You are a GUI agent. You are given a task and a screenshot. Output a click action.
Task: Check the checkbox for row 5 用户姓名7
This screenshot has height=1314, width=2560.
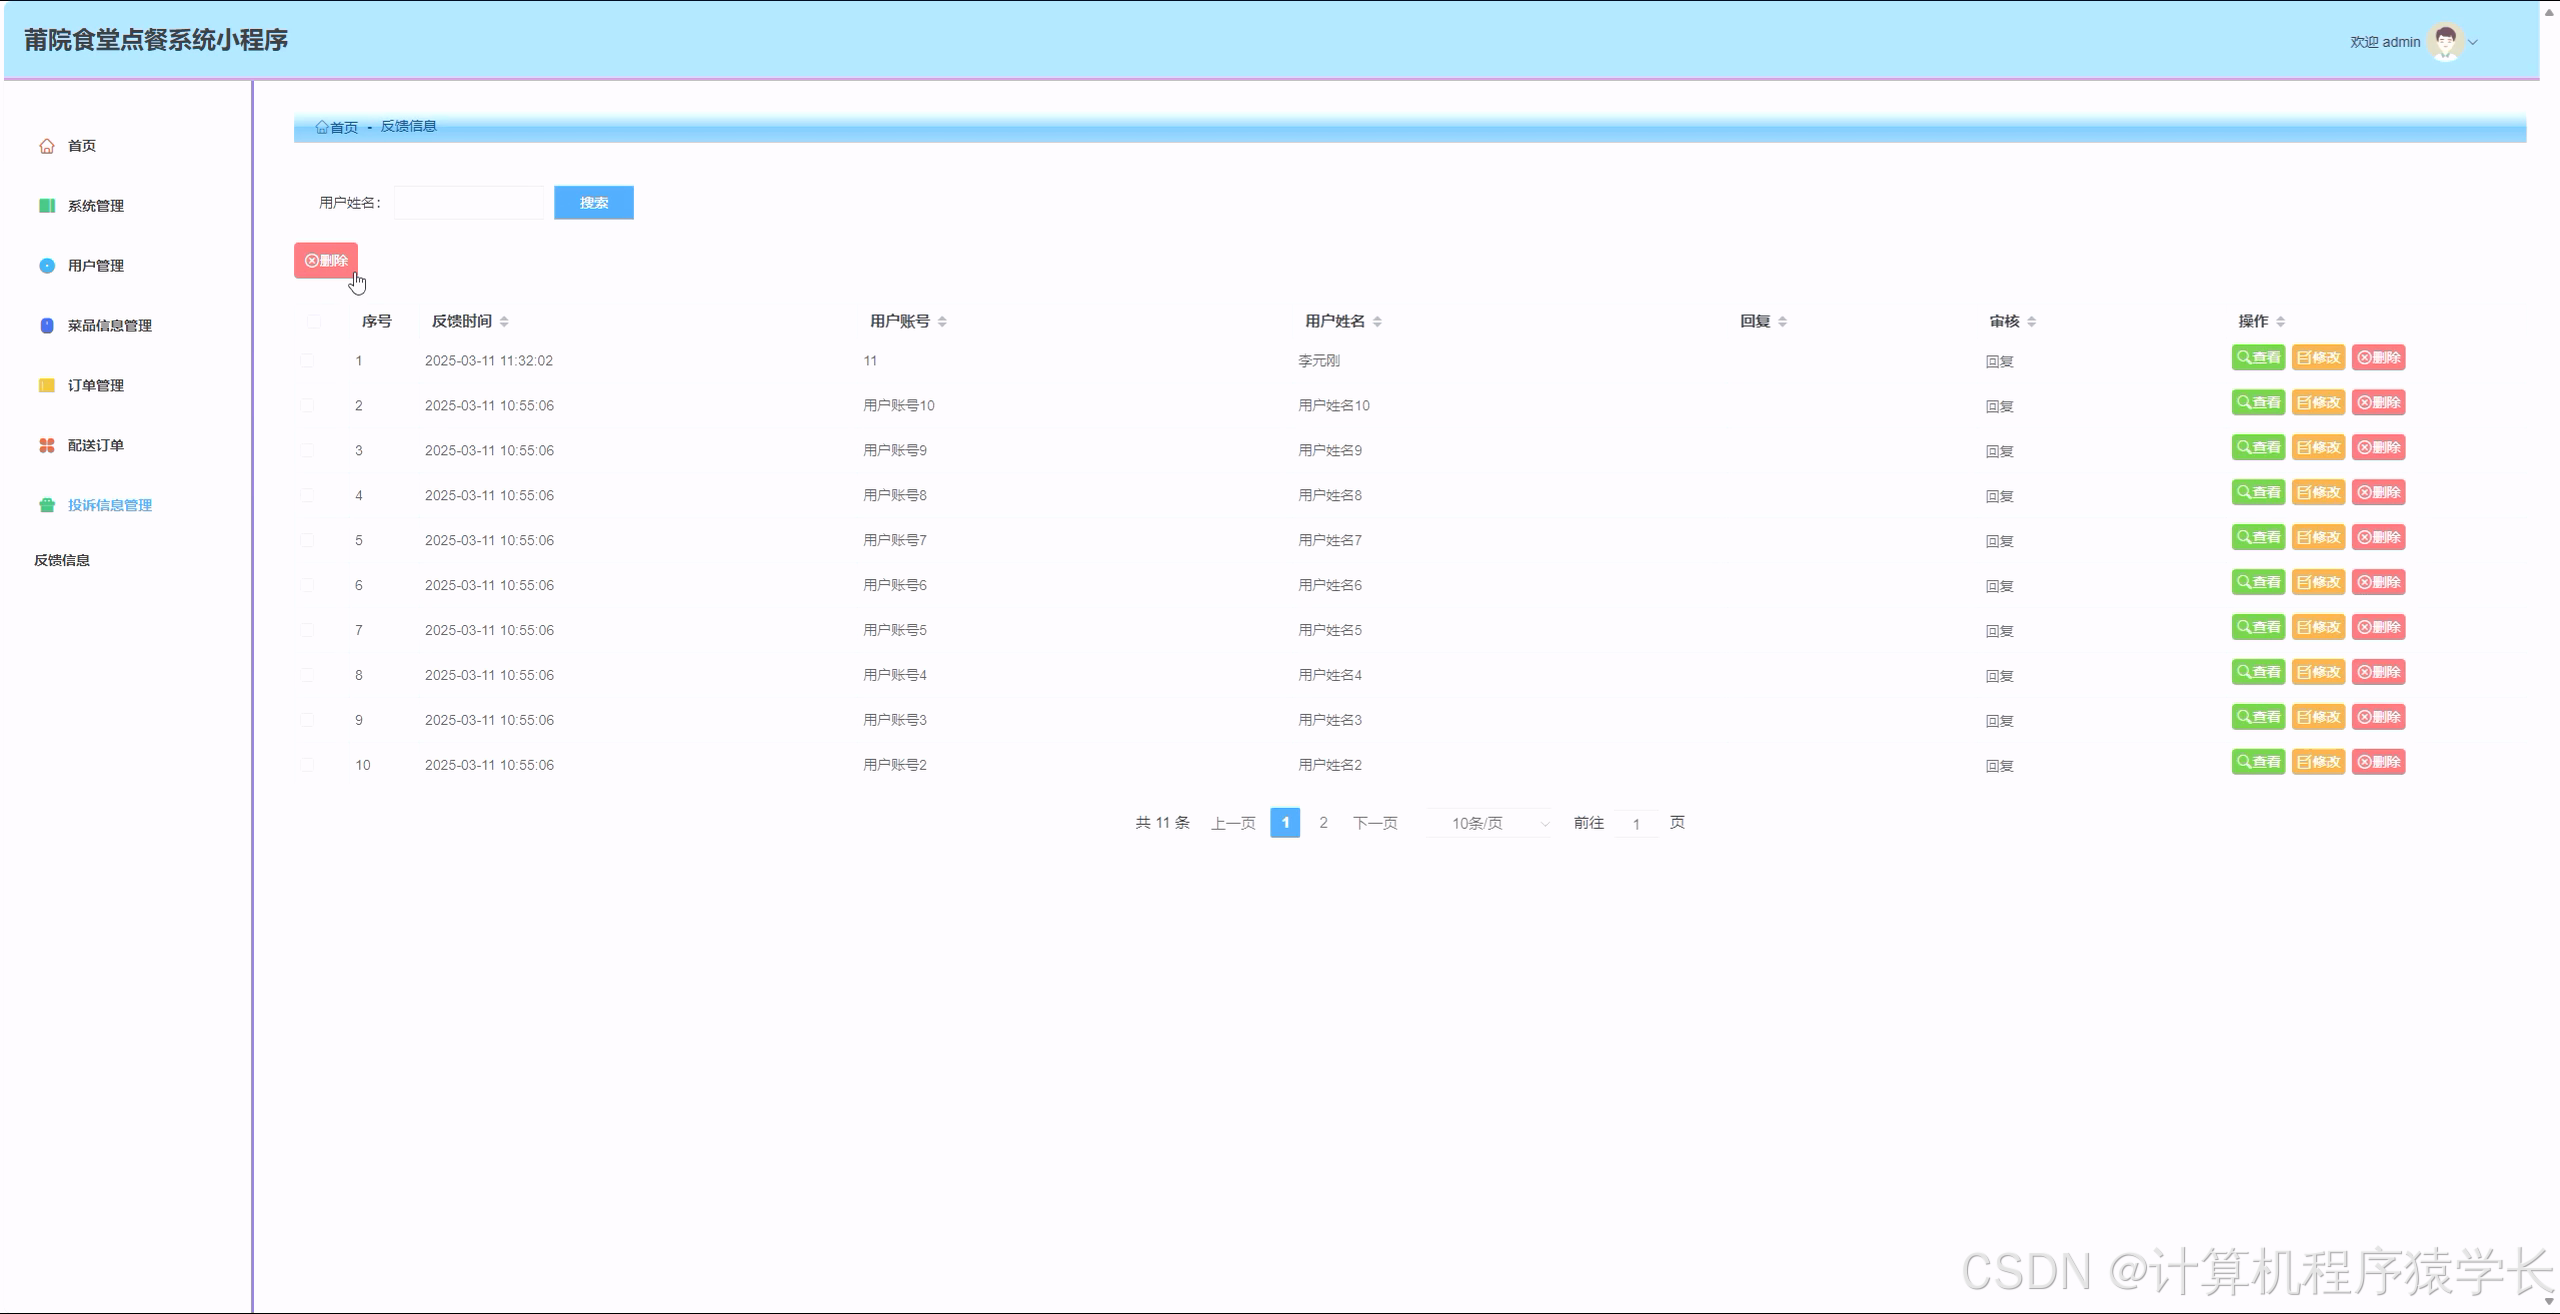307,540
